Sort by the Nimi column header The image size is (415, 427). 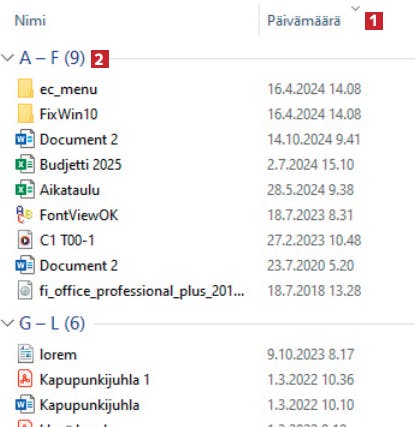click(x=30, y=21)
